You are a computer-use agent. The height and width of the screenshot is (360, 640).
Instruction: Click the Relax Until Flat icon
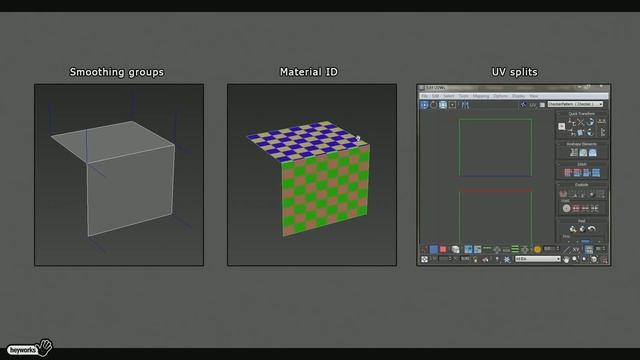pyautogui.click(x=583, y=153)
